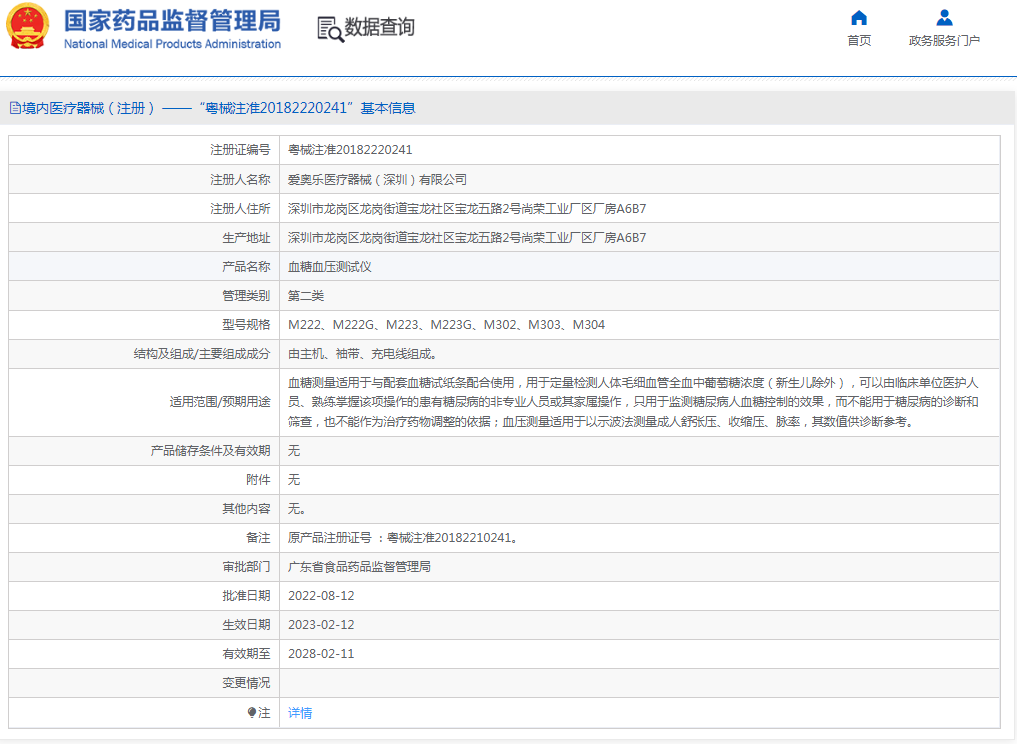The width and height of the screenshot is (1017, 744).
Task: Click the 第二类 management category value
Action: click(305, 296)
